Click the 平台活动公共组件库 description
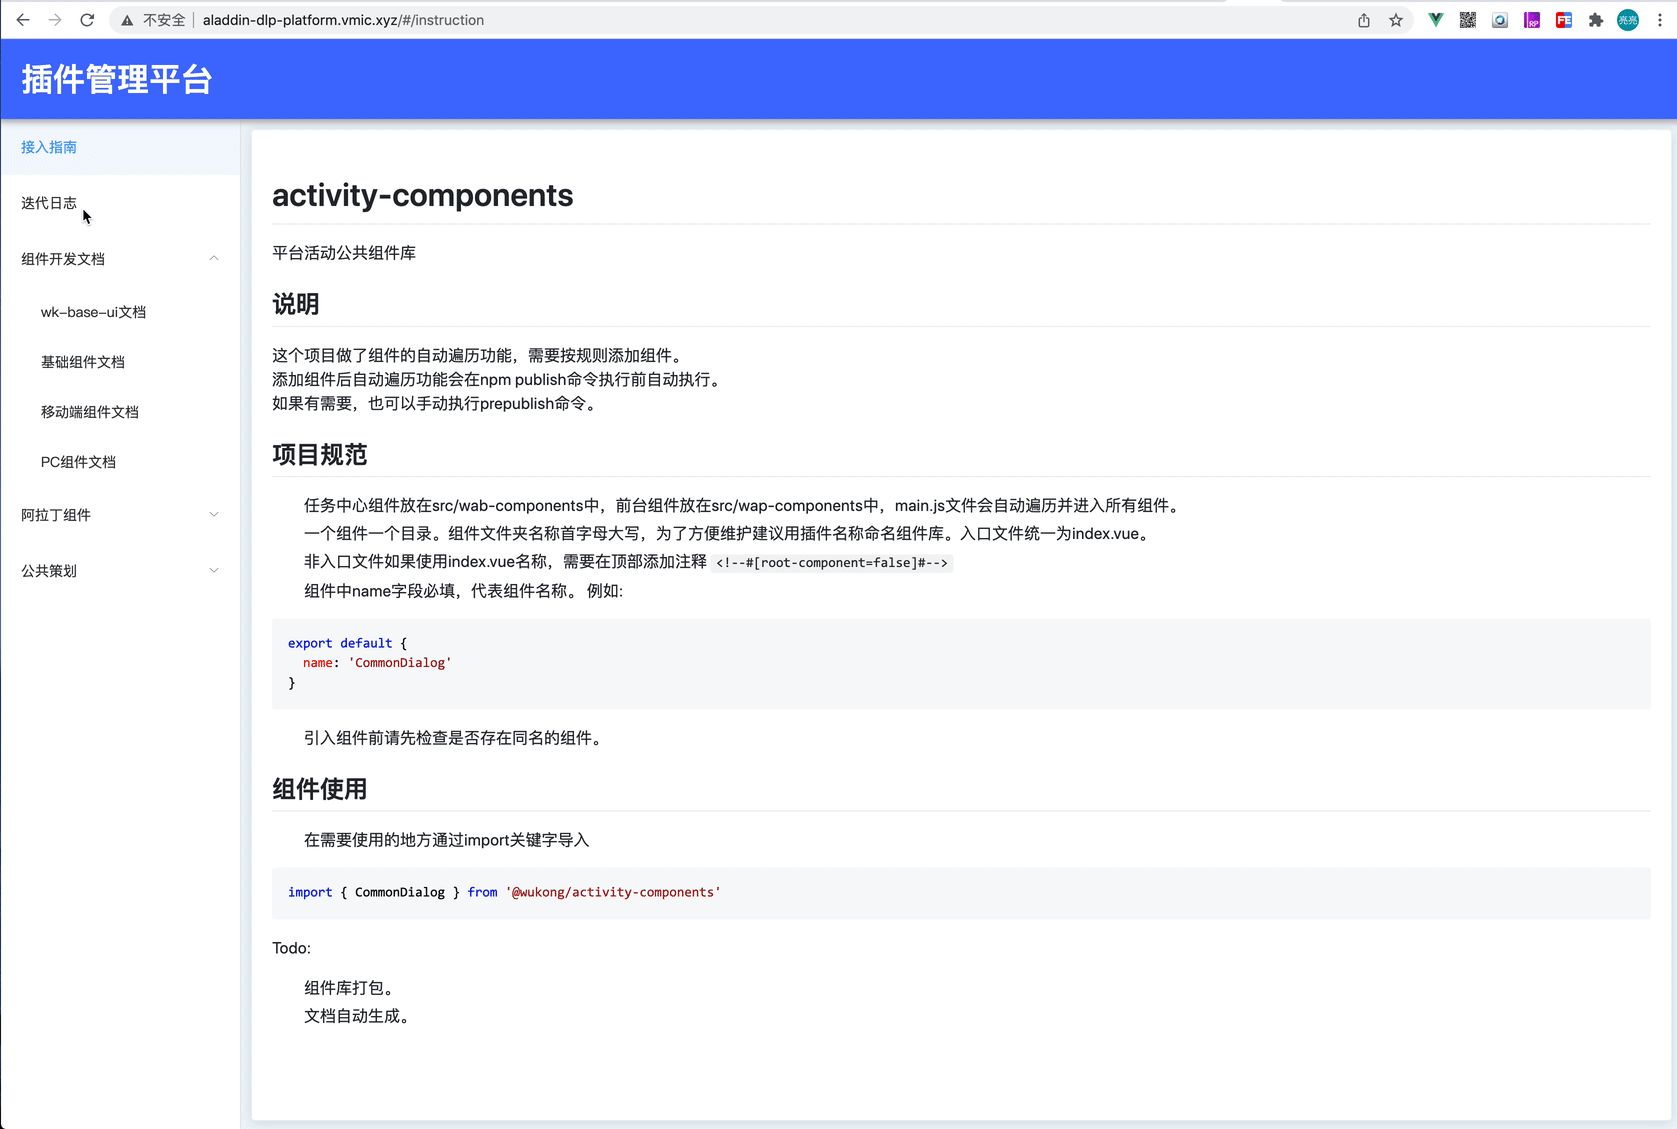 tap(344, 253)
